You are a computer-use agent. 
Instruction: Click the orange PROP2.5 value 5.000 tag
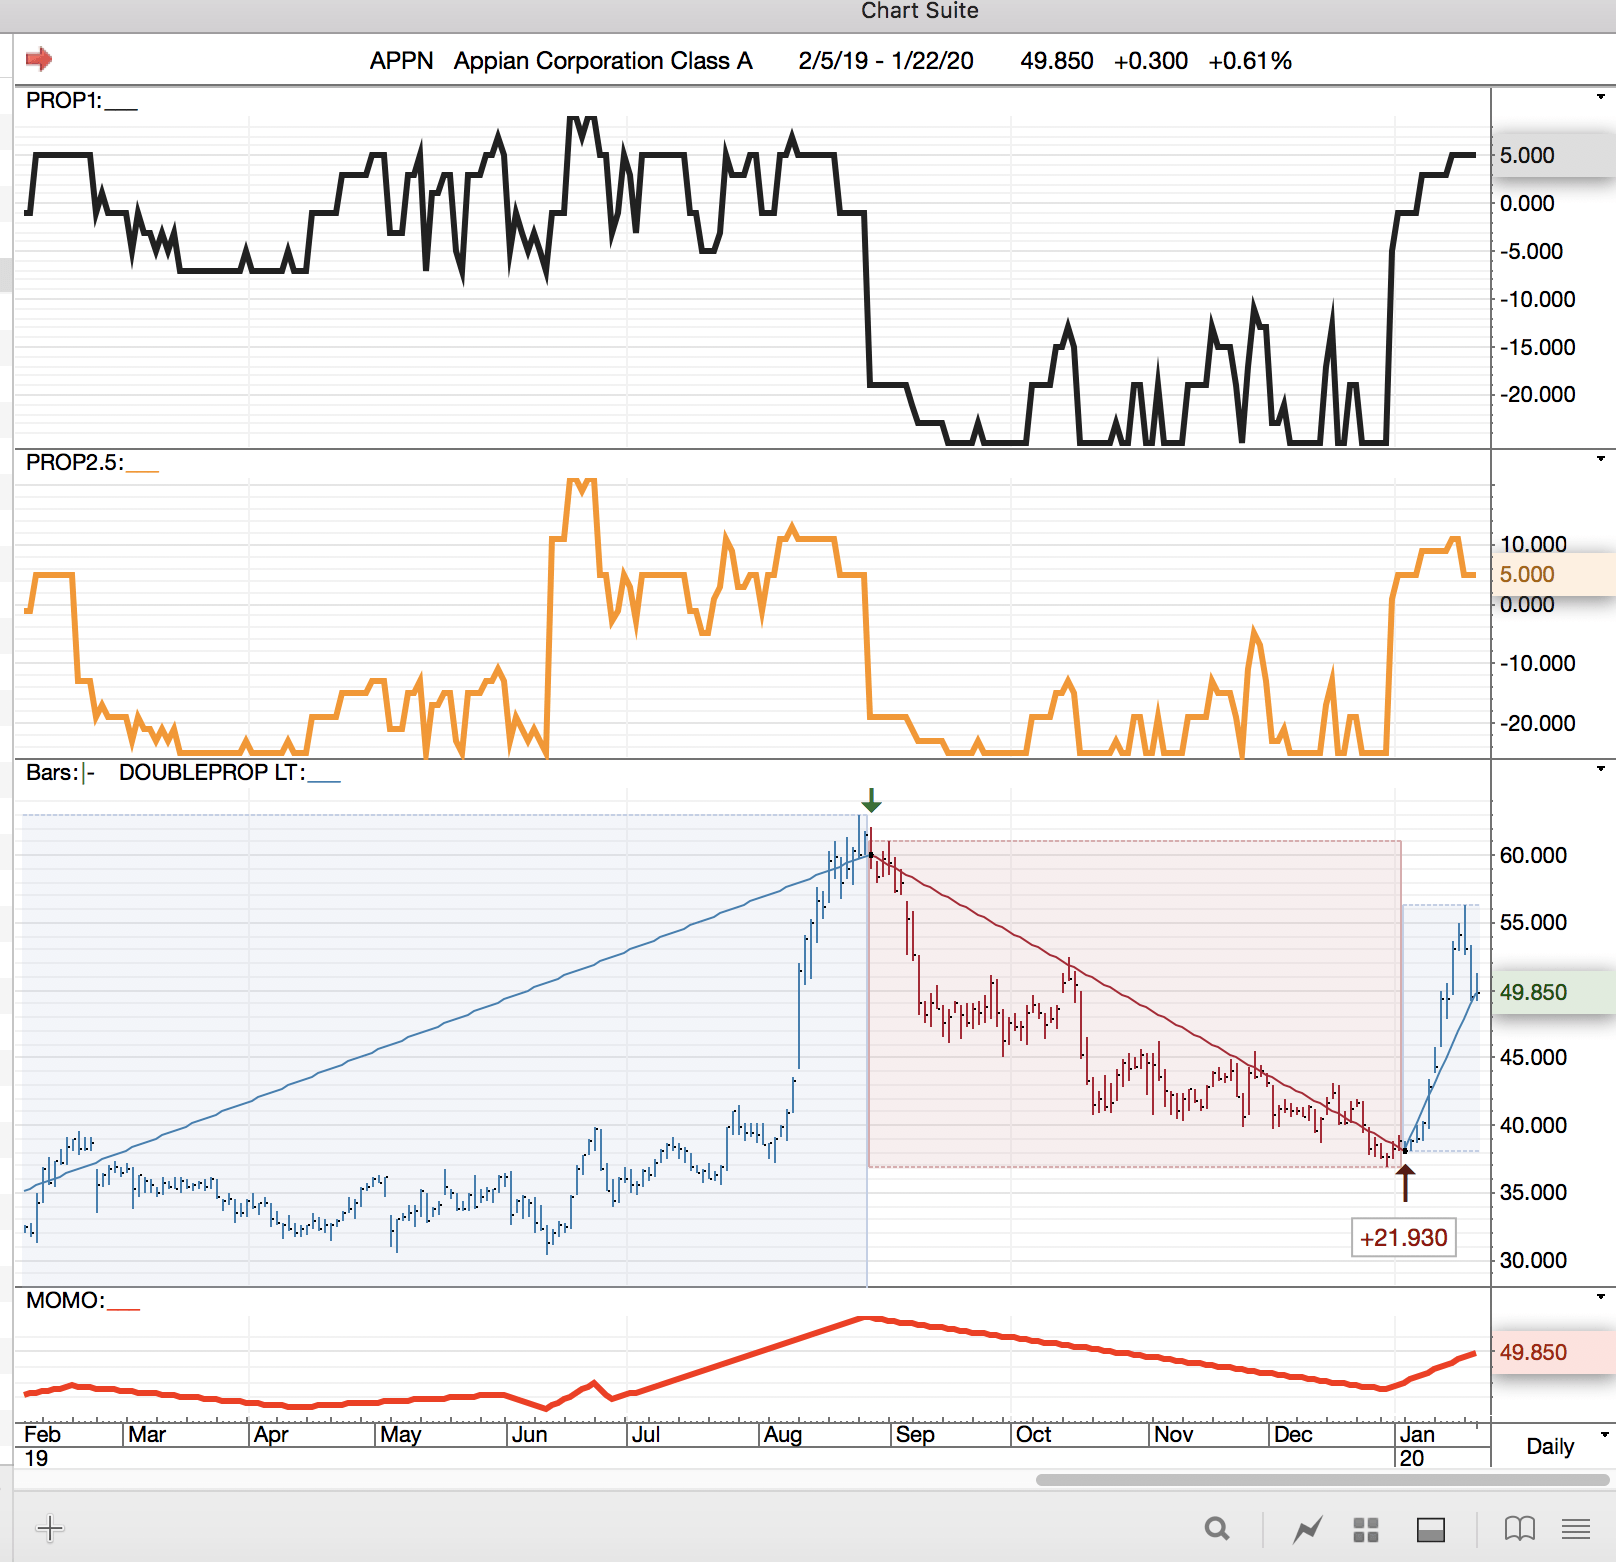point(1553,574)
